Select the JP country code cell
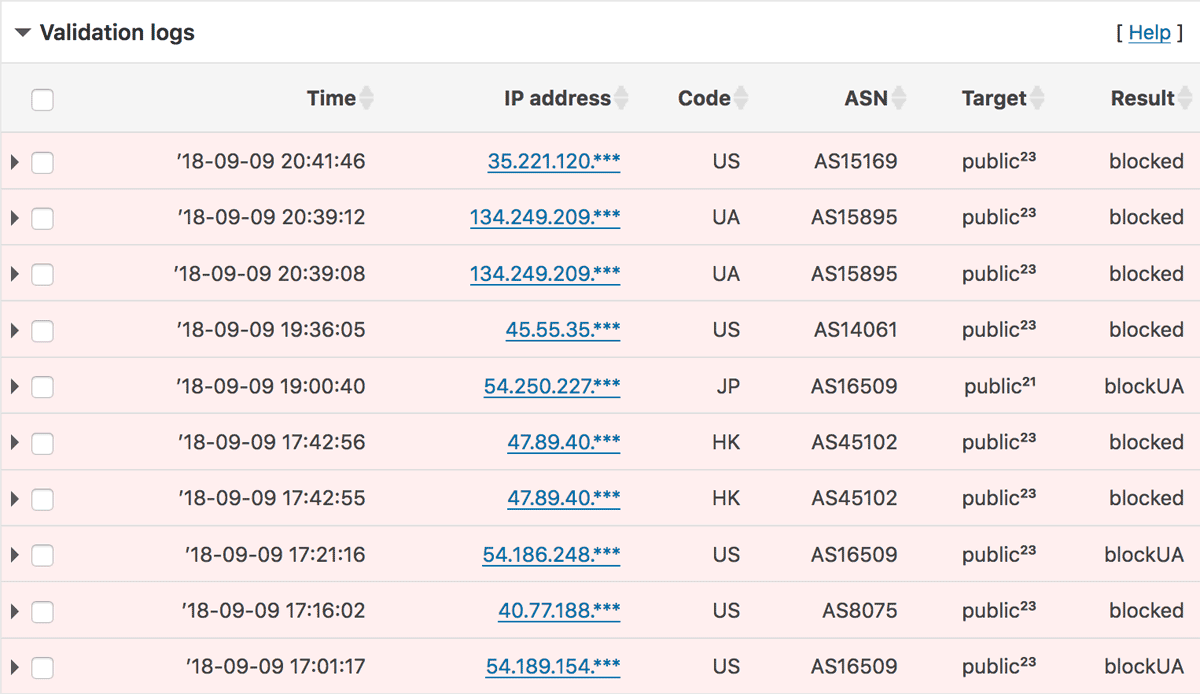The width and height of the screenshot is (1200, 694). [x=728, y=386]
